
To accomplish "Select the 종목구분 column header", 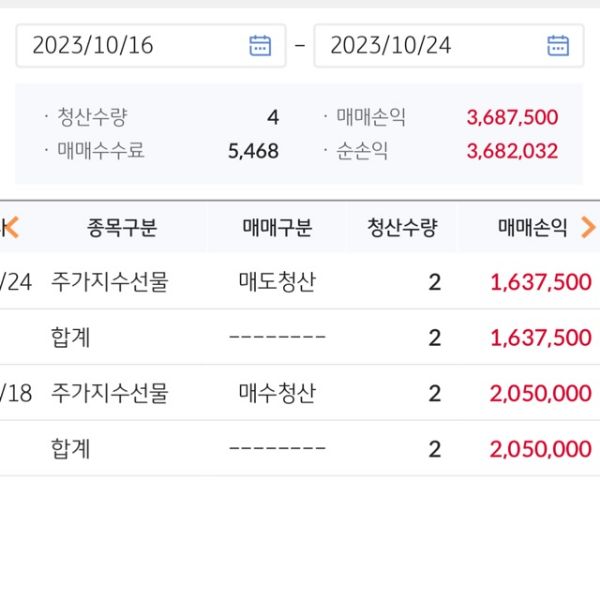I will [x=122, y=228].
